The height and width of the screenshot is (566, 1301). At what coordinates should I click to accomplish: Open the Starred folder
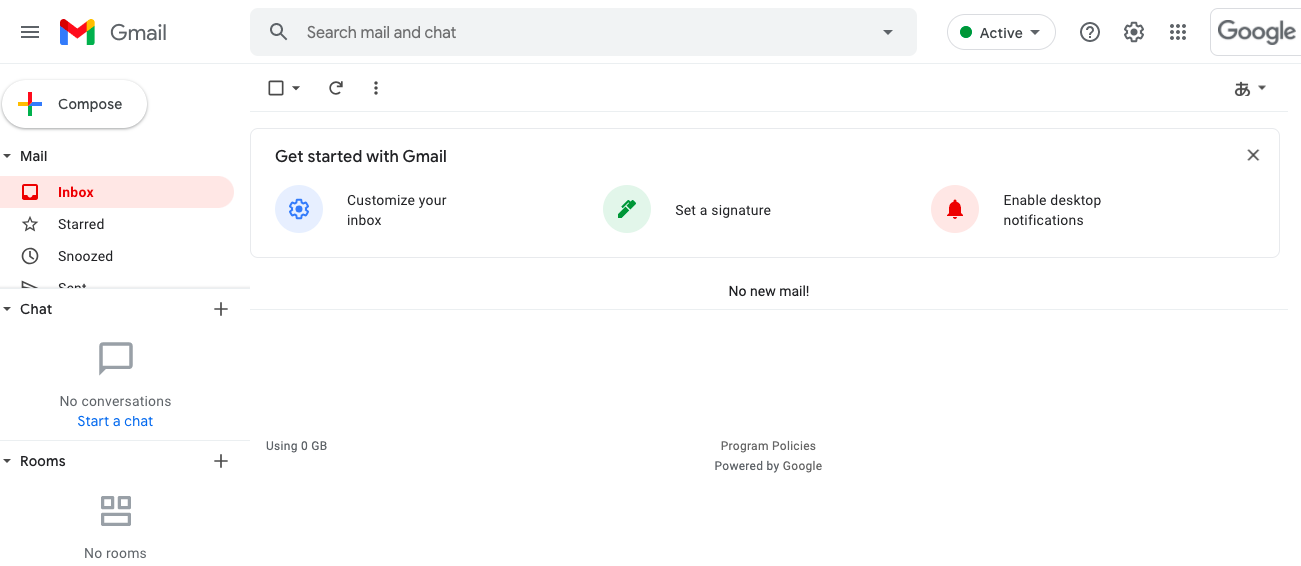click(81, 224)
